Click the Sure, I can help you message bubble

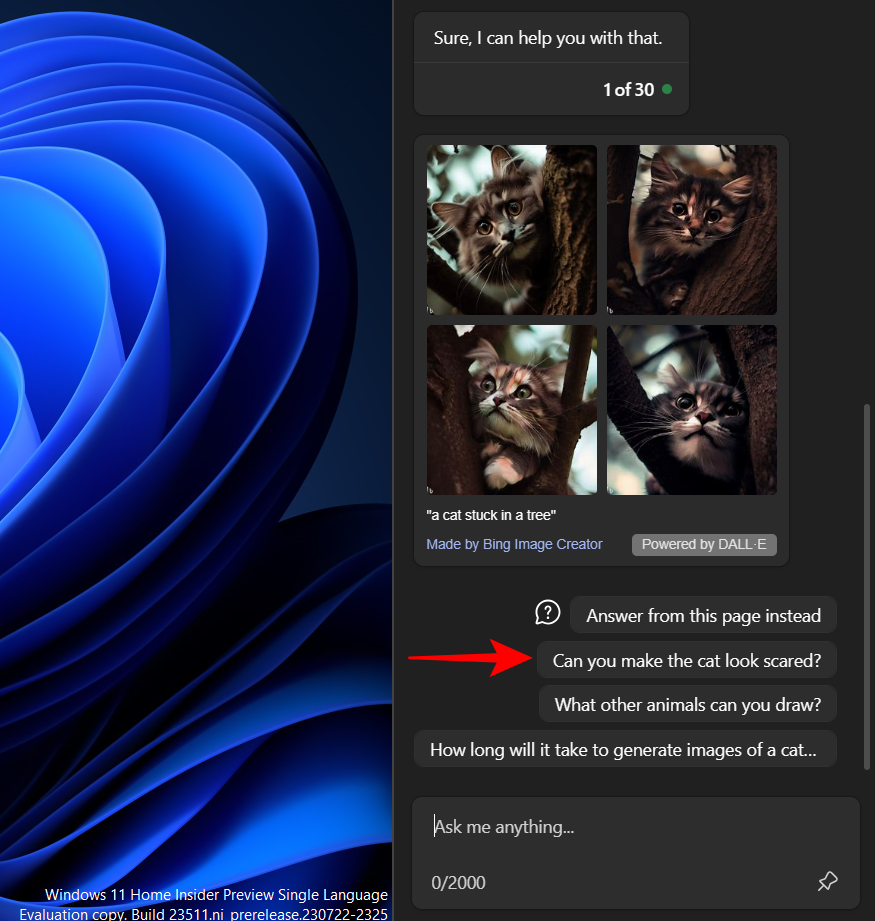coord(551,37)
